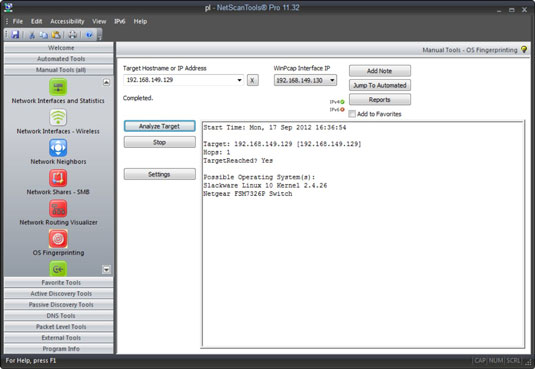Screen dimensions: 535x369
Task: Open the IPv6 menu
Action: point(120,21)
